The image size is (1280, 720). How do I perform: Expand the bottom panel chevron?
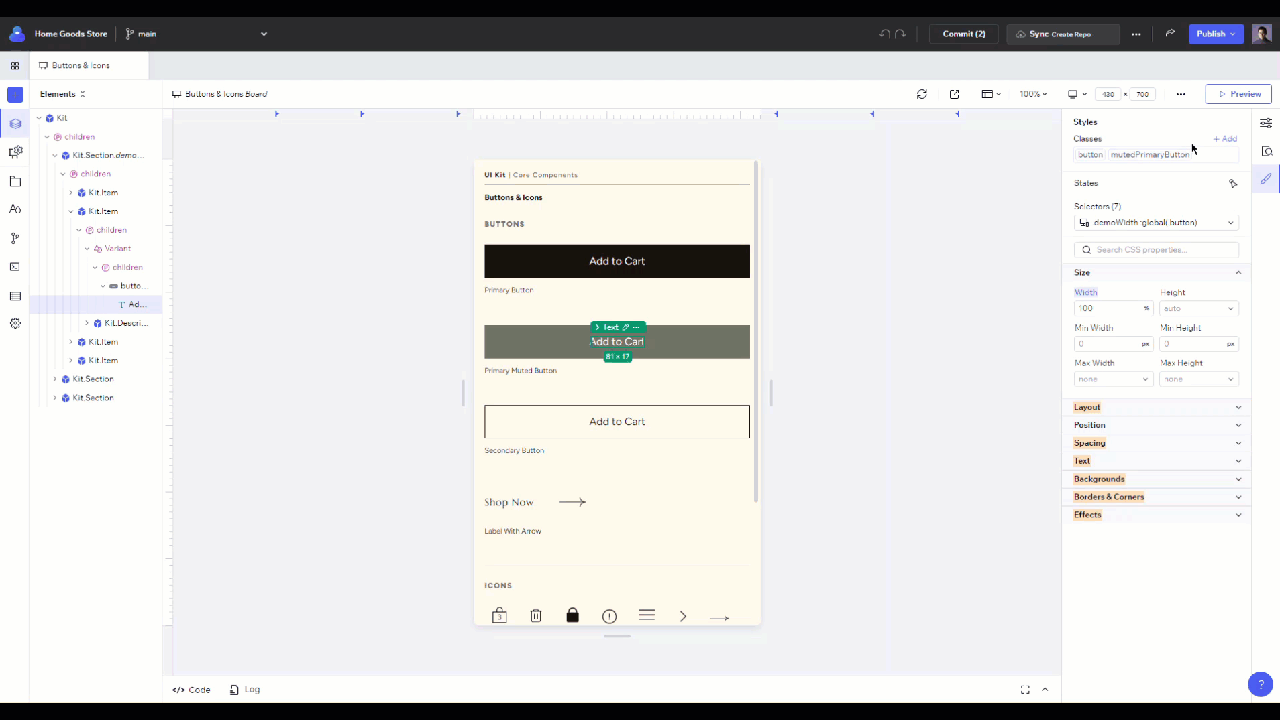pos(1045,690)
